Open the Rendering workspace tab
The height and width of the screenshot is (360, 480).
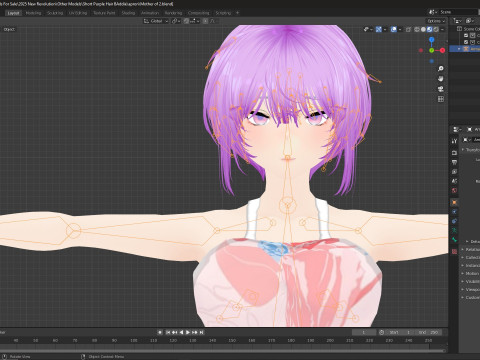173,13
